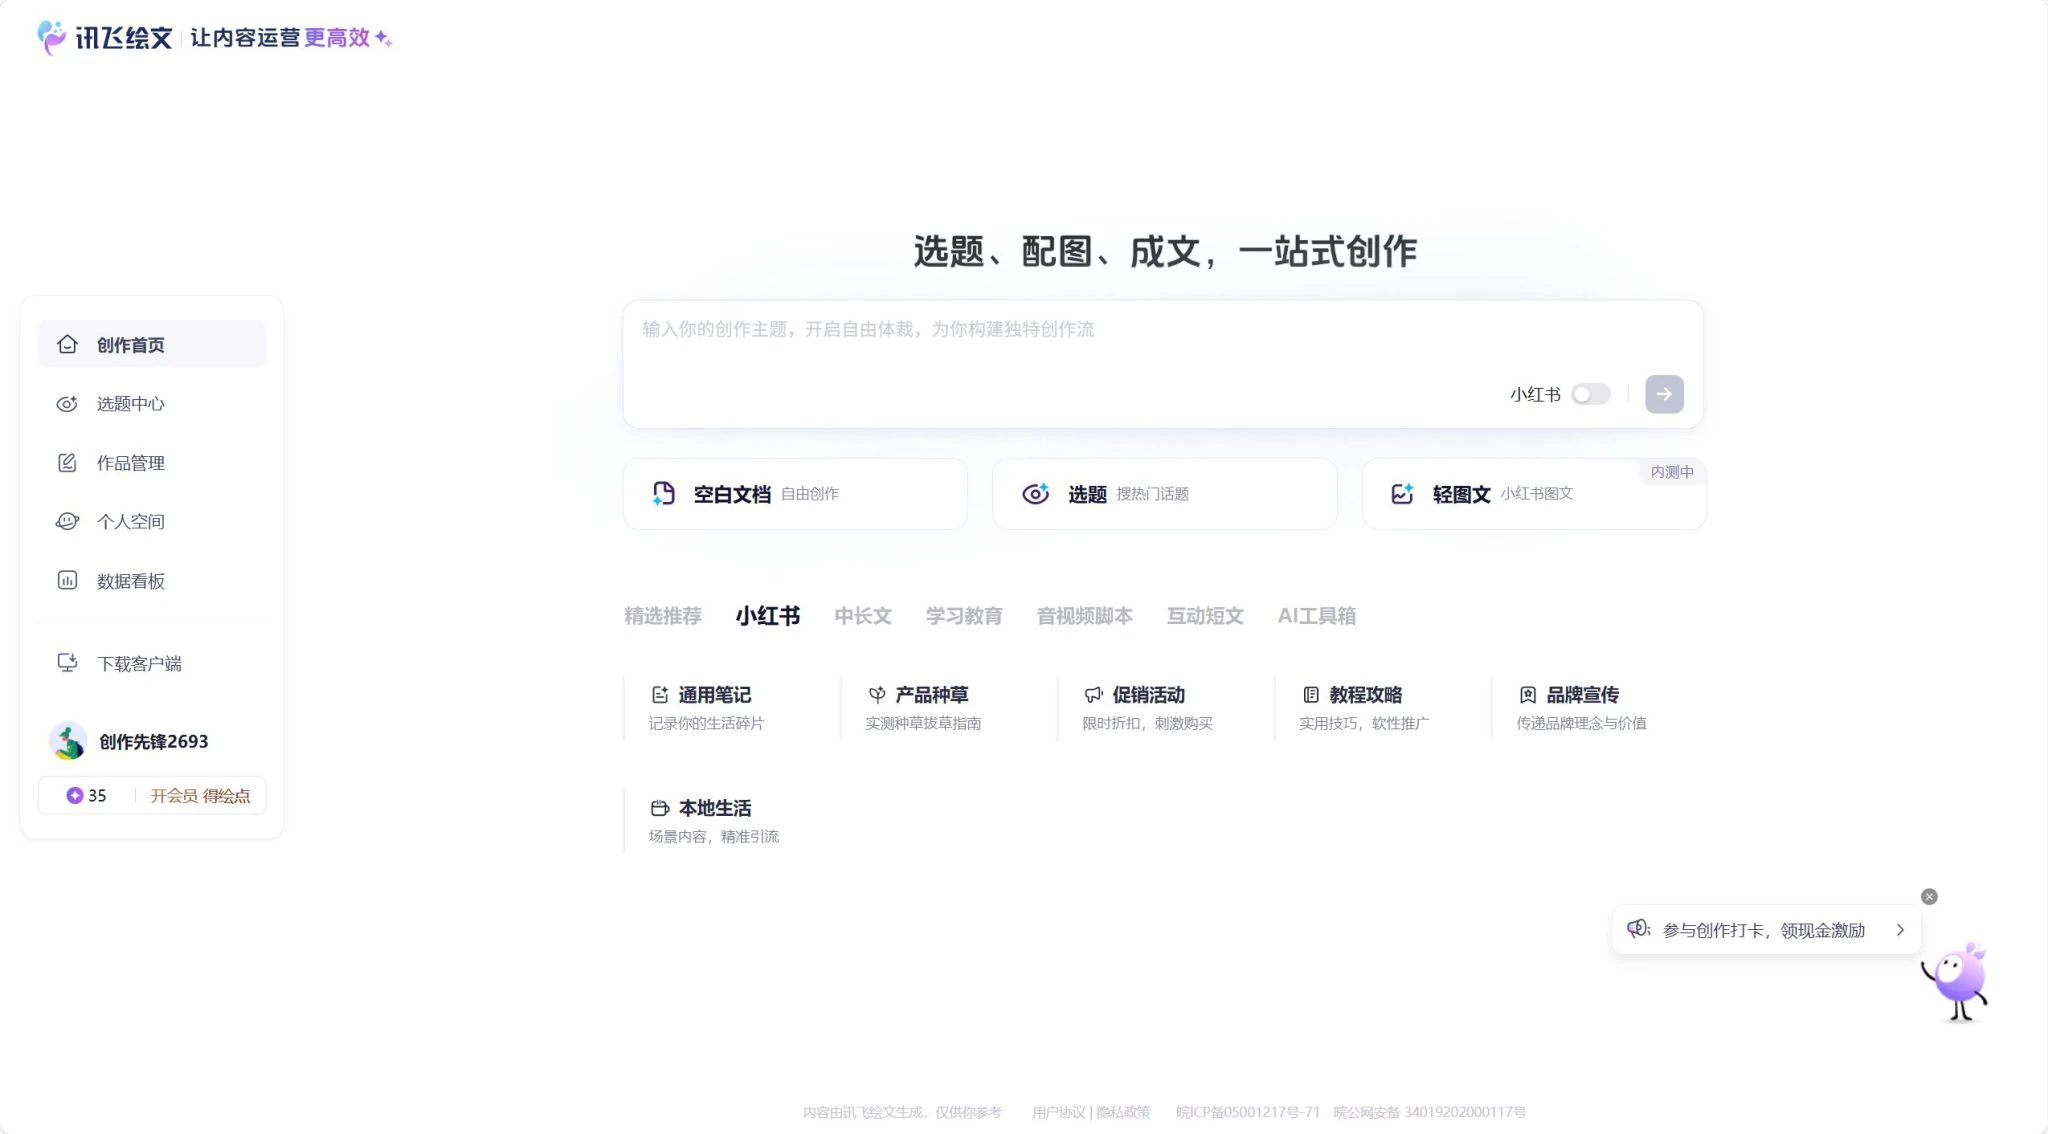The image size is (2048, 1134).
Task: Open the 轻图文 小红书图文 card
Action: [1533, 494]
